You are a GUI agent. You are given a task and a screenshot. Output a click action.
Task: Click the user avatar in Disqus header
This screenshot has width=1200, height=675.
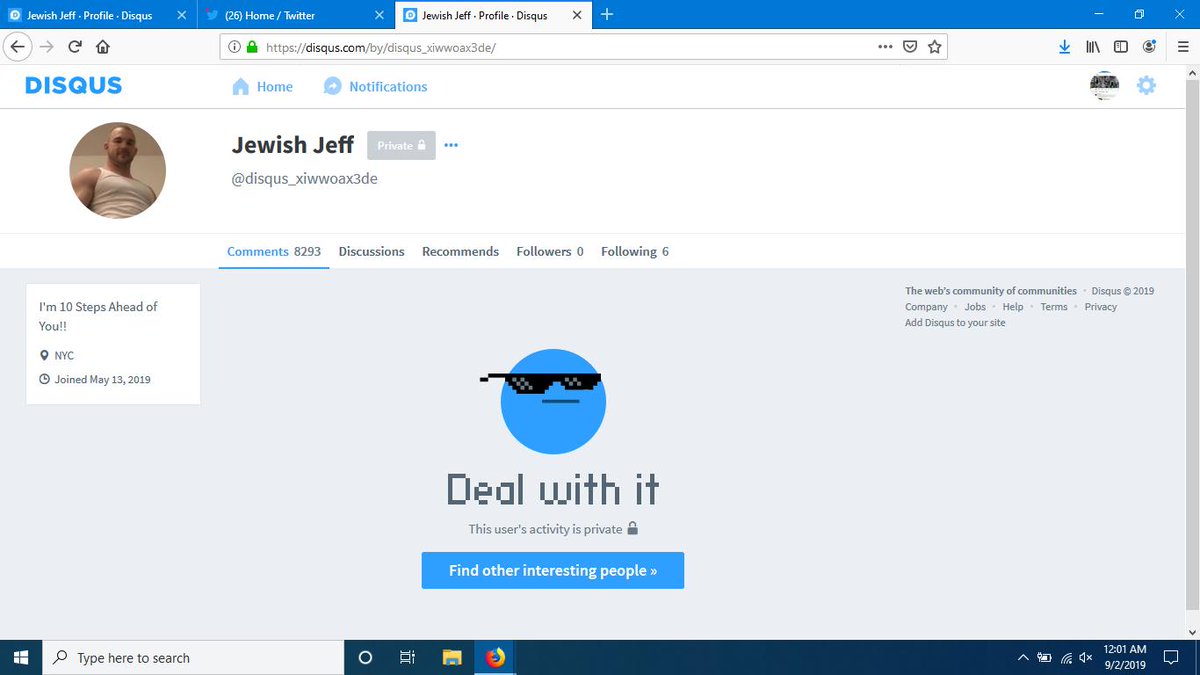[1104, 86]
